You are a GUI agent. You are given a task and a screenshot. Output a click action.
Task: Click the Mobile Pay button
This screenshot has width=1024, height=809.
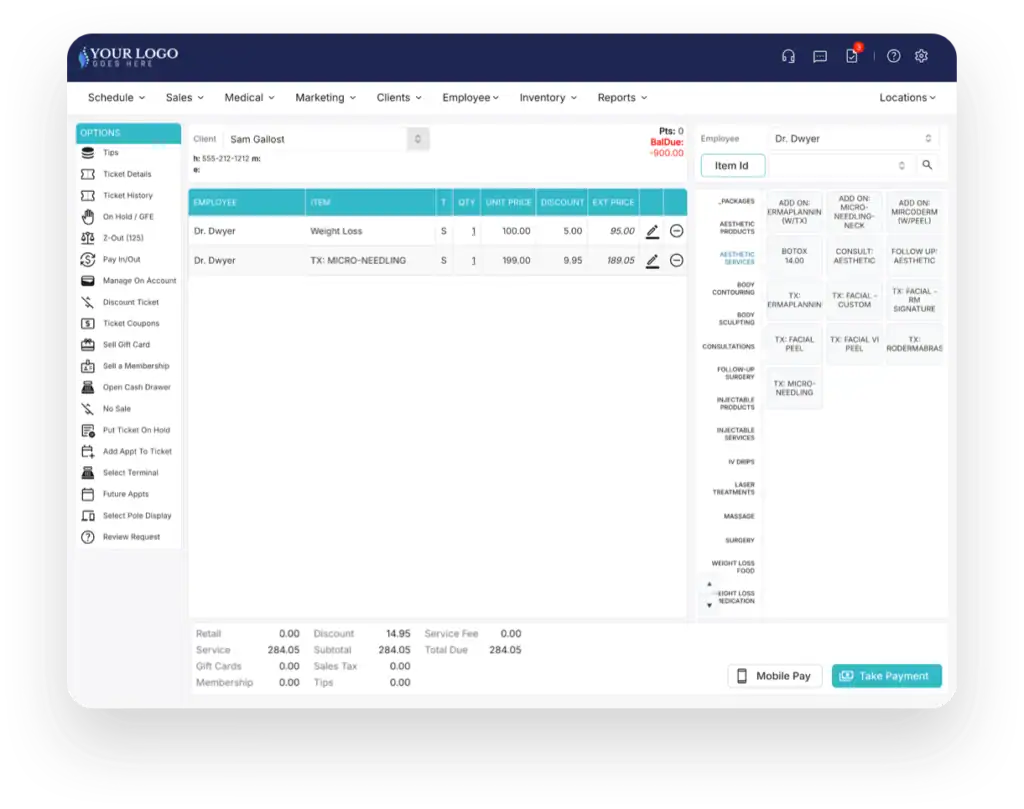coord(774,676)
